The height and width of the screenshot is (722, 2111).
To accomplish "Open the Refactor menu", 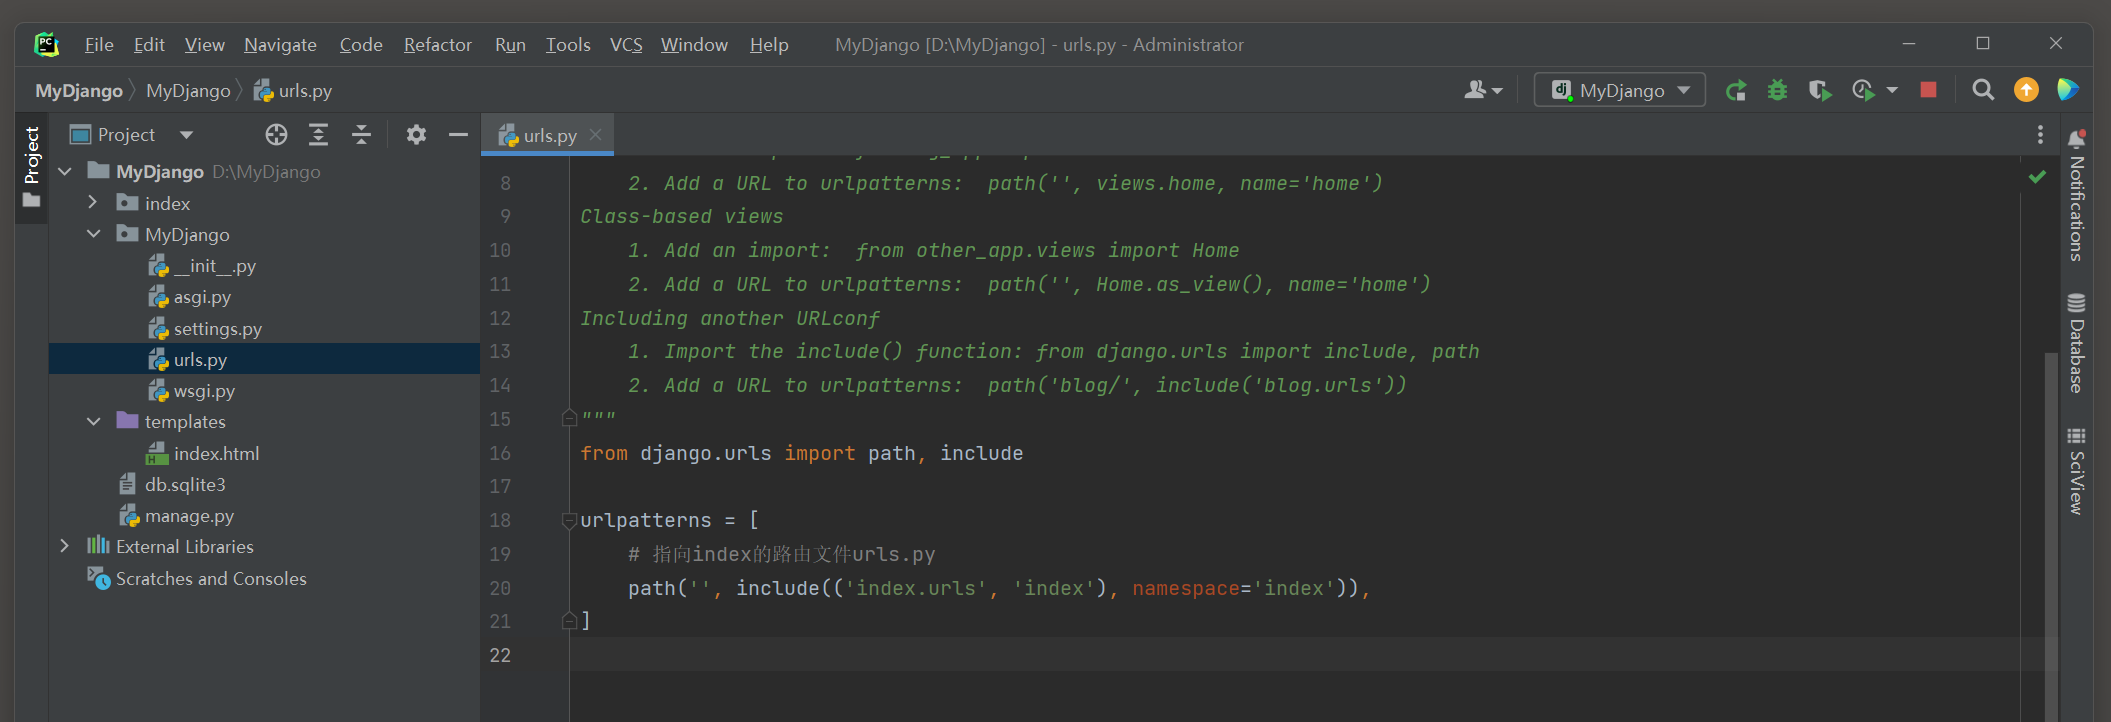I will [x=437, y=45].
